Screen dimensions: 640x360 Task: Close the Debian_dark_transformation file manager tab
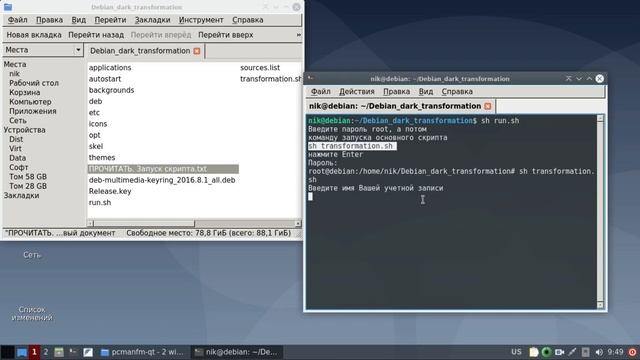197,51
